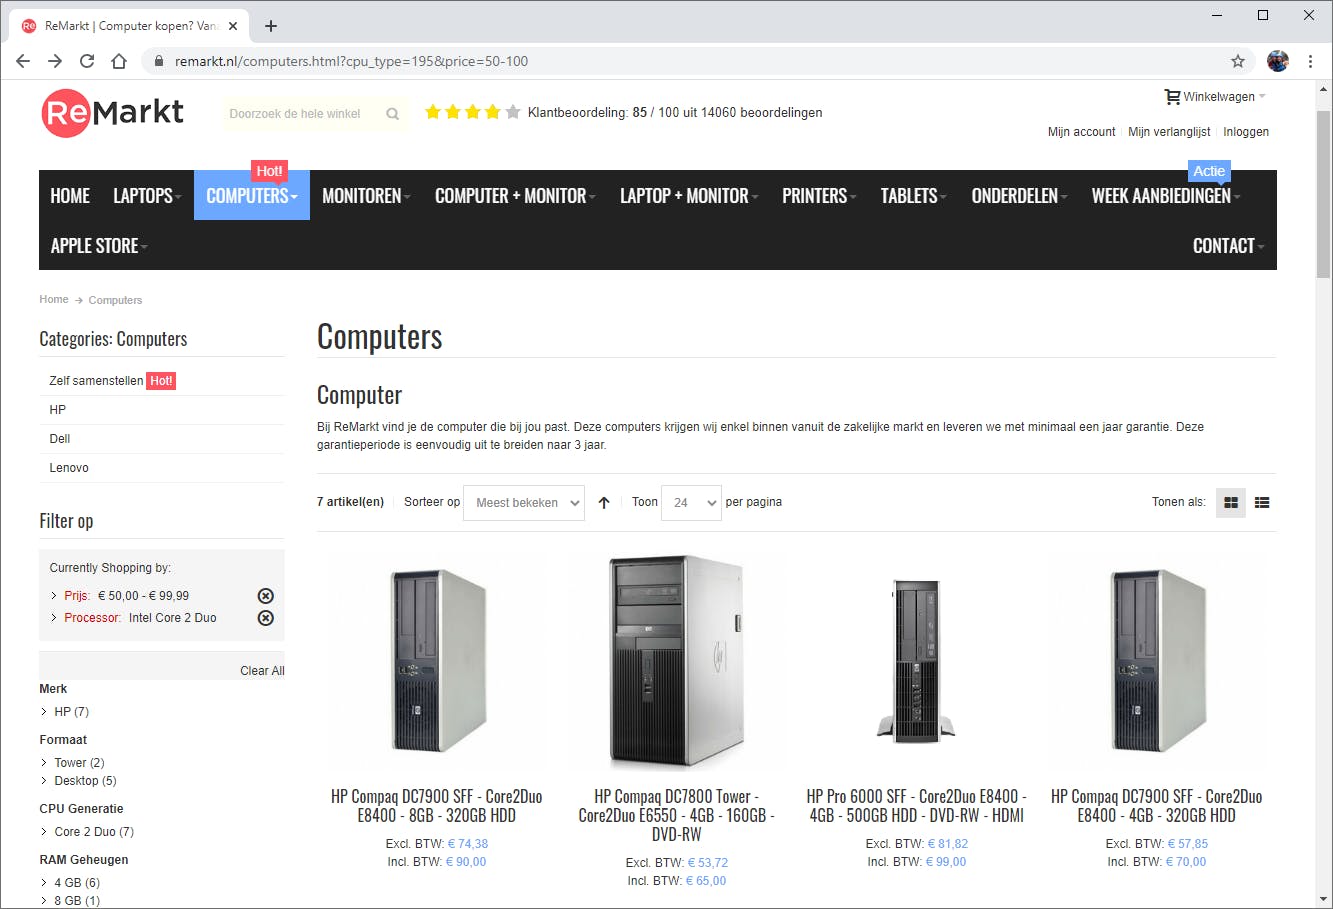
Task: Expand the Computer + Monitor menu
Action: pyautogui.click(x=515, y=196)
